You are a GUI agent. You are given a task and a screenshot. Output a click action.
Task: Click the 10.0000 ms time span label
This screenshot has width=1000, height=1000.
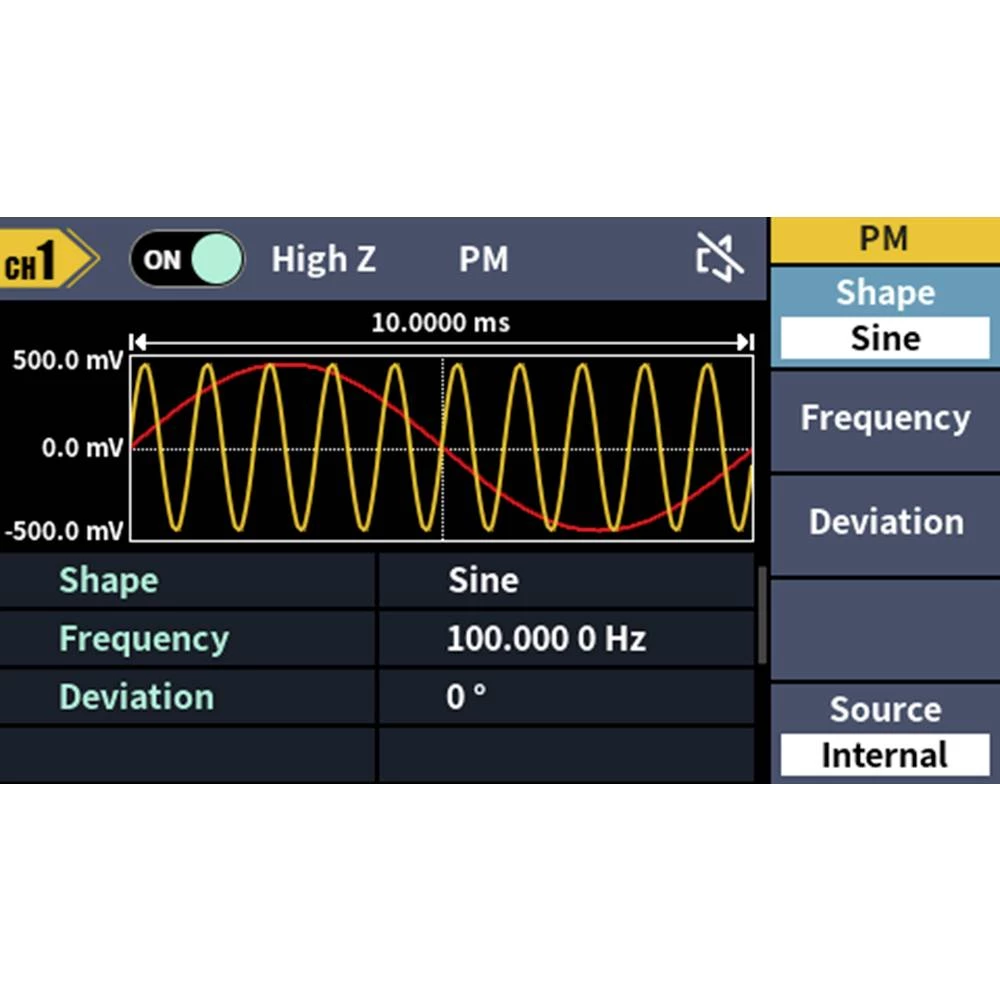440,323
